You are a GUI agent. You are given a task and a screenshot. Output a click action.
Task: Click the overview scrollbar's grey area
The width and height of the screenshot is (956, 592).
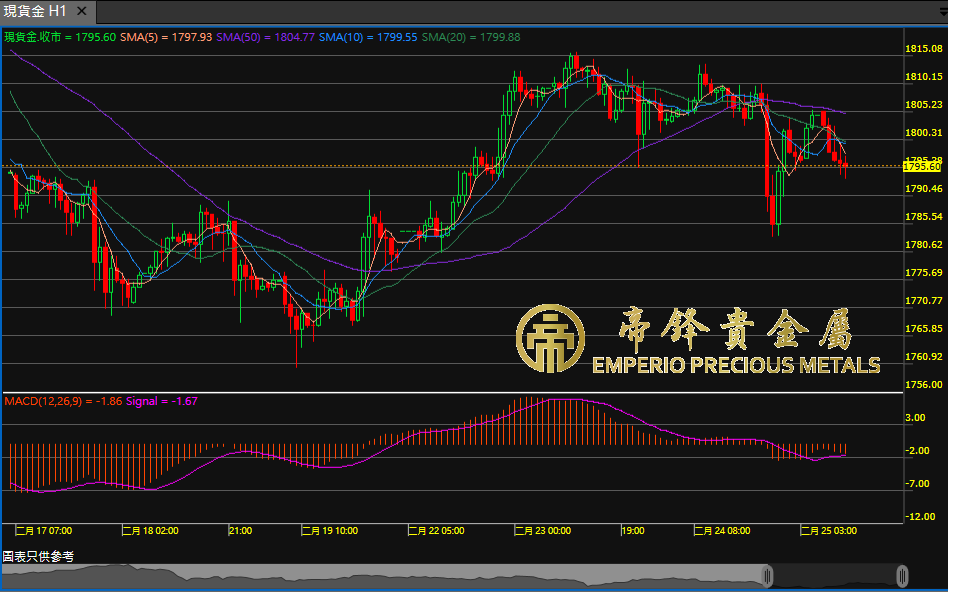400,576
